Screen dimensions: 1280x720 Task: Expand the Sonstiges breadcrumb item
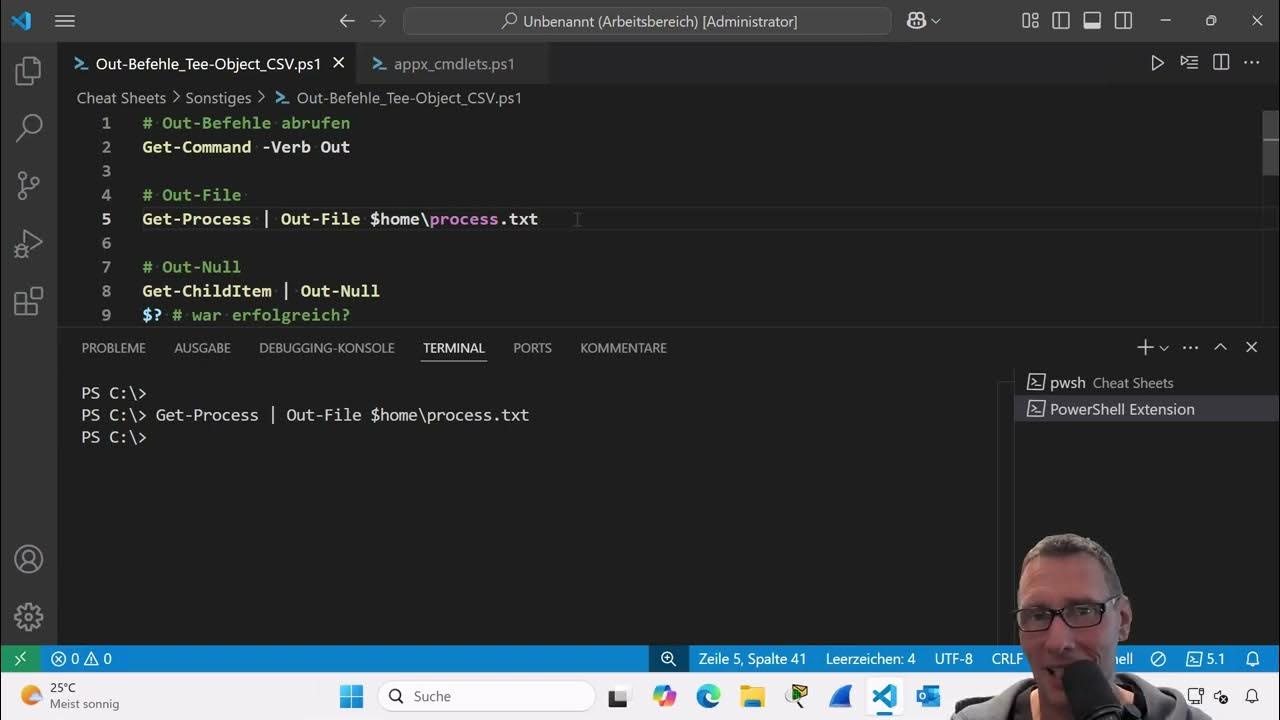coord(218,97)
